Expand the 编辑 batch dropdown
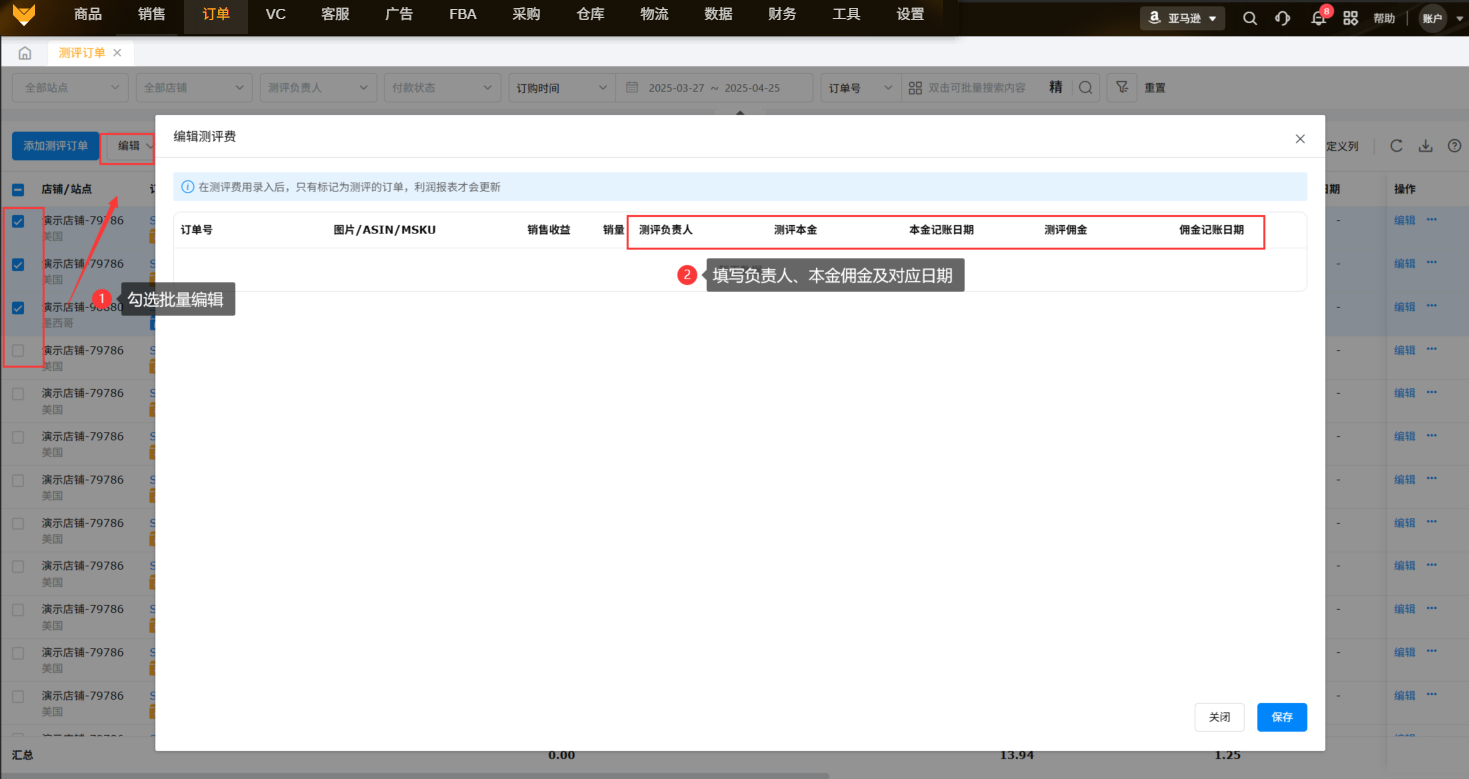The width and height of the screenshot is (1469, 779). pyautogui.click(x=132, y=146)
